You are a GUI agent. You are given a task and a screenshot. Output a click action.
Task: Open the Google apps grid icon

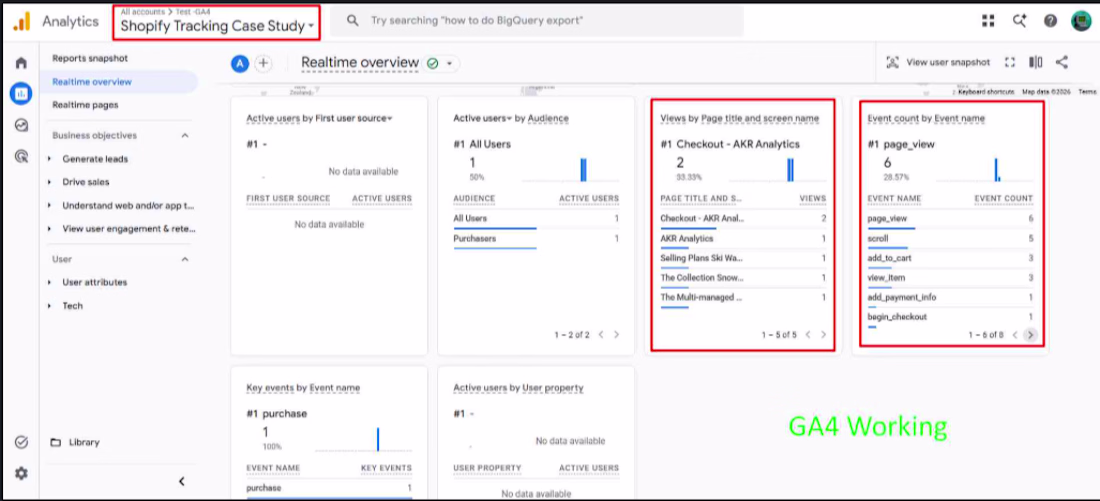(988, 21)
